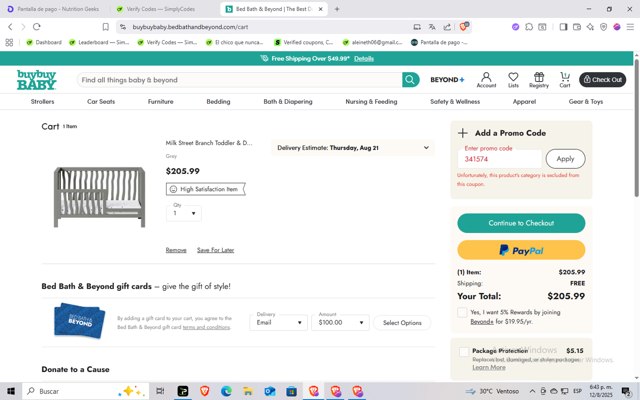Open the Qty quantity dropdown

[x=184, y=213]
